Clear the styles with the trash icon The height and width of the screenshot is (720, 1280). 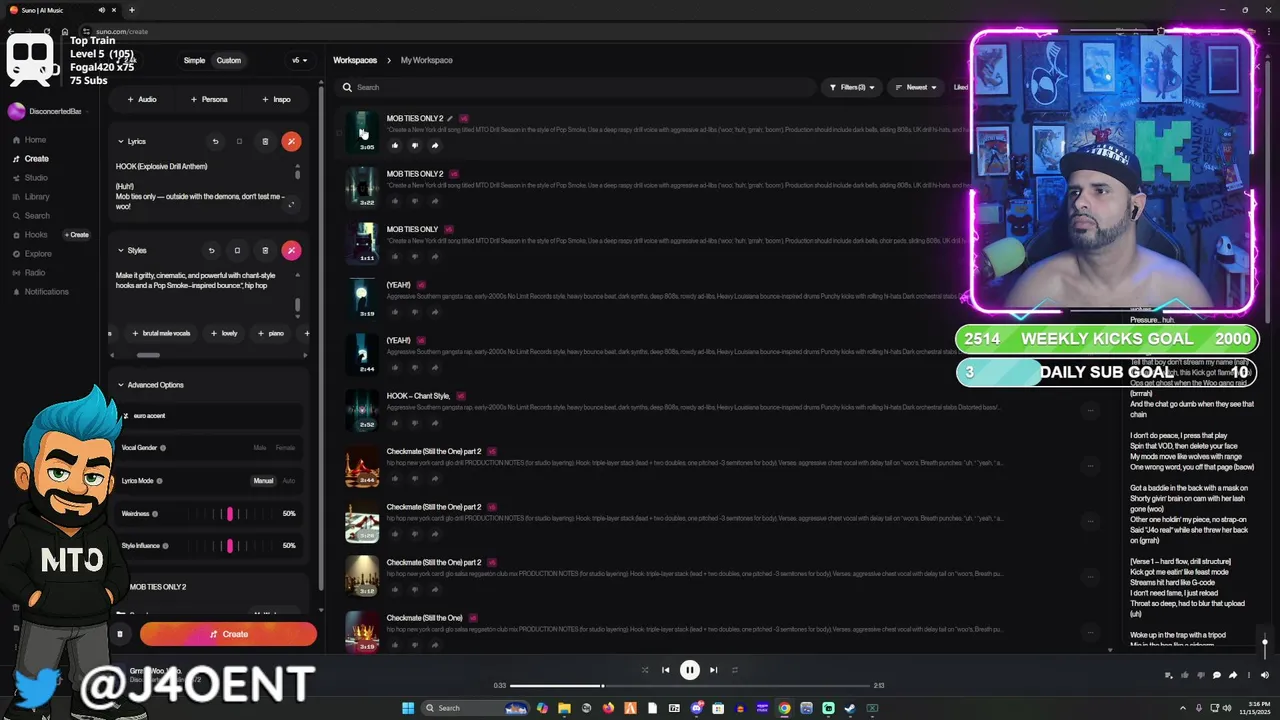click(265, 250)
